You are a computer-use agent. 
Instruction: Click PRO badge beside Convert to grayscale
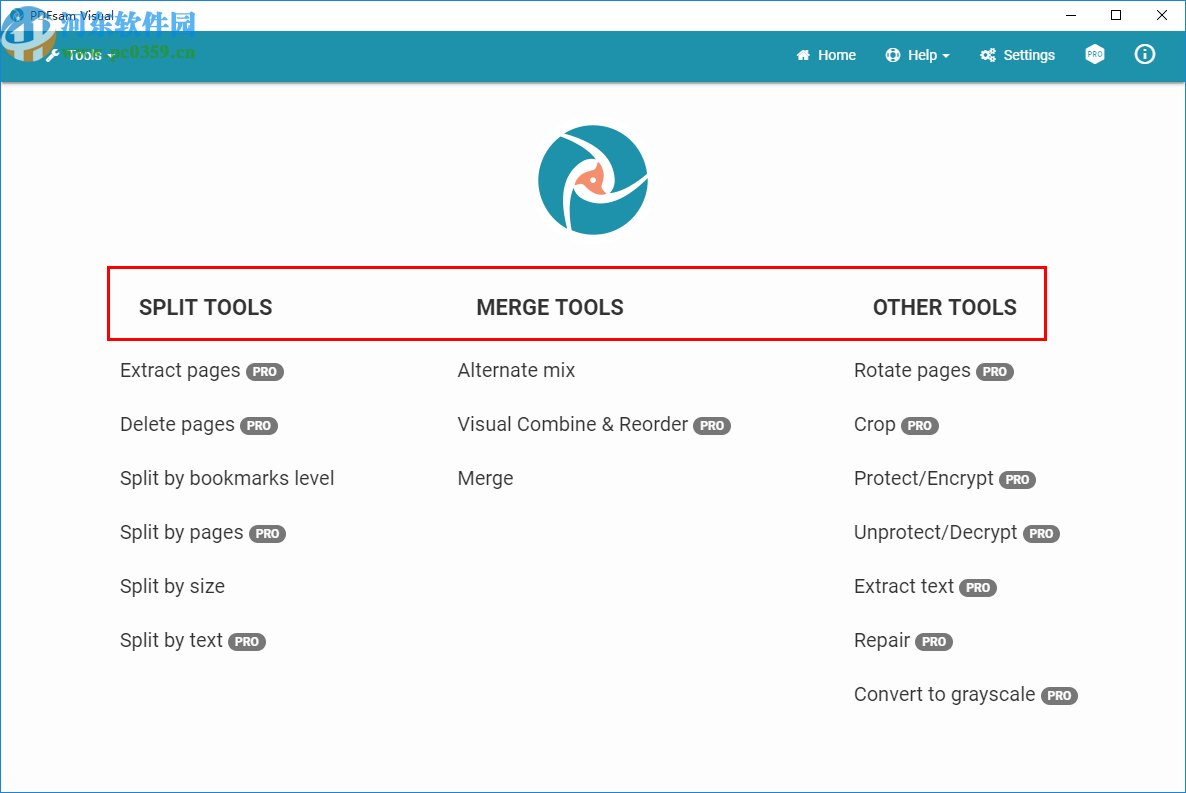[x=1059, y=696]
